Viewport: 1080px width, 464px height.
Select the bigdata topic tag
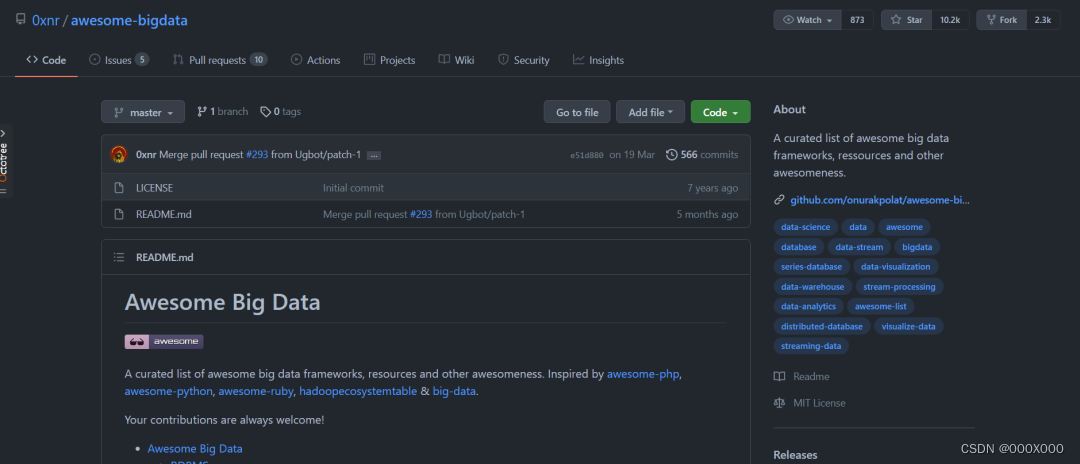coord(917,247)
